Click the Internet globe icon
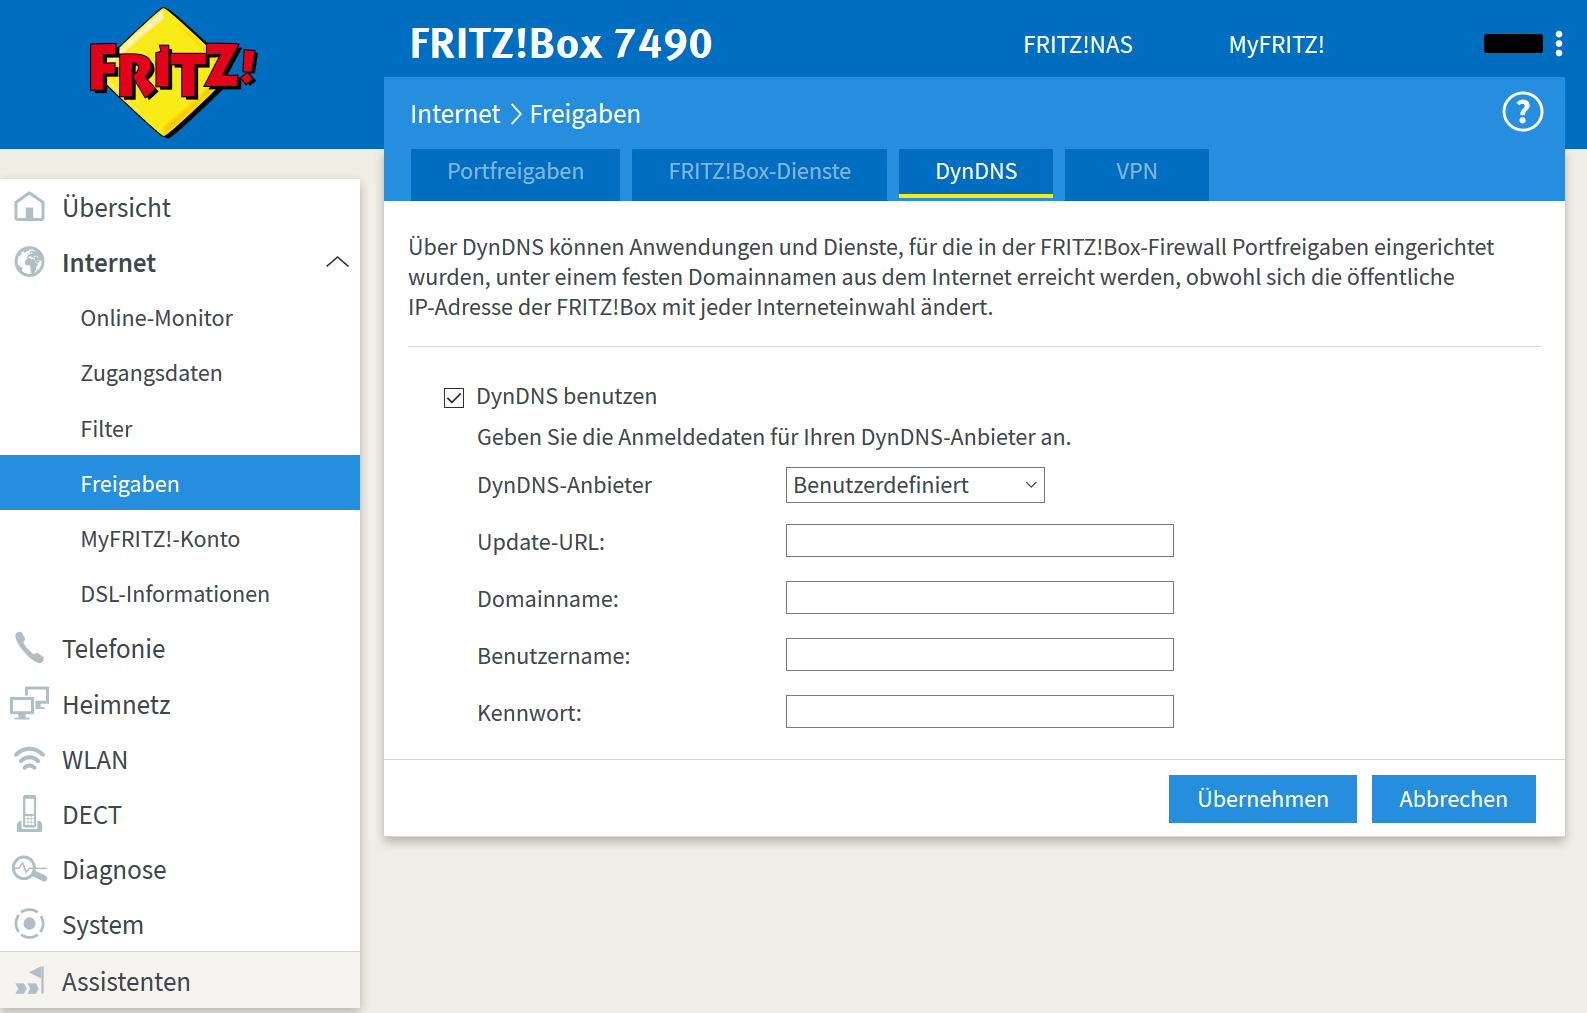This screenshot has width=1587, height=1013. [x=29, y=262]
